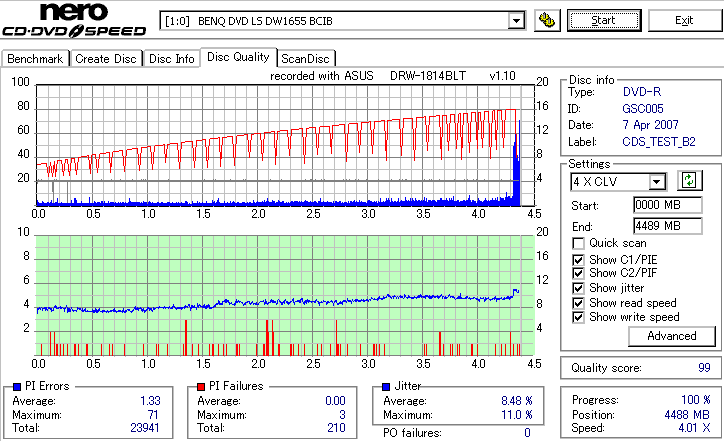Click the PI/jitter lower graph area

tap(285, 296)
